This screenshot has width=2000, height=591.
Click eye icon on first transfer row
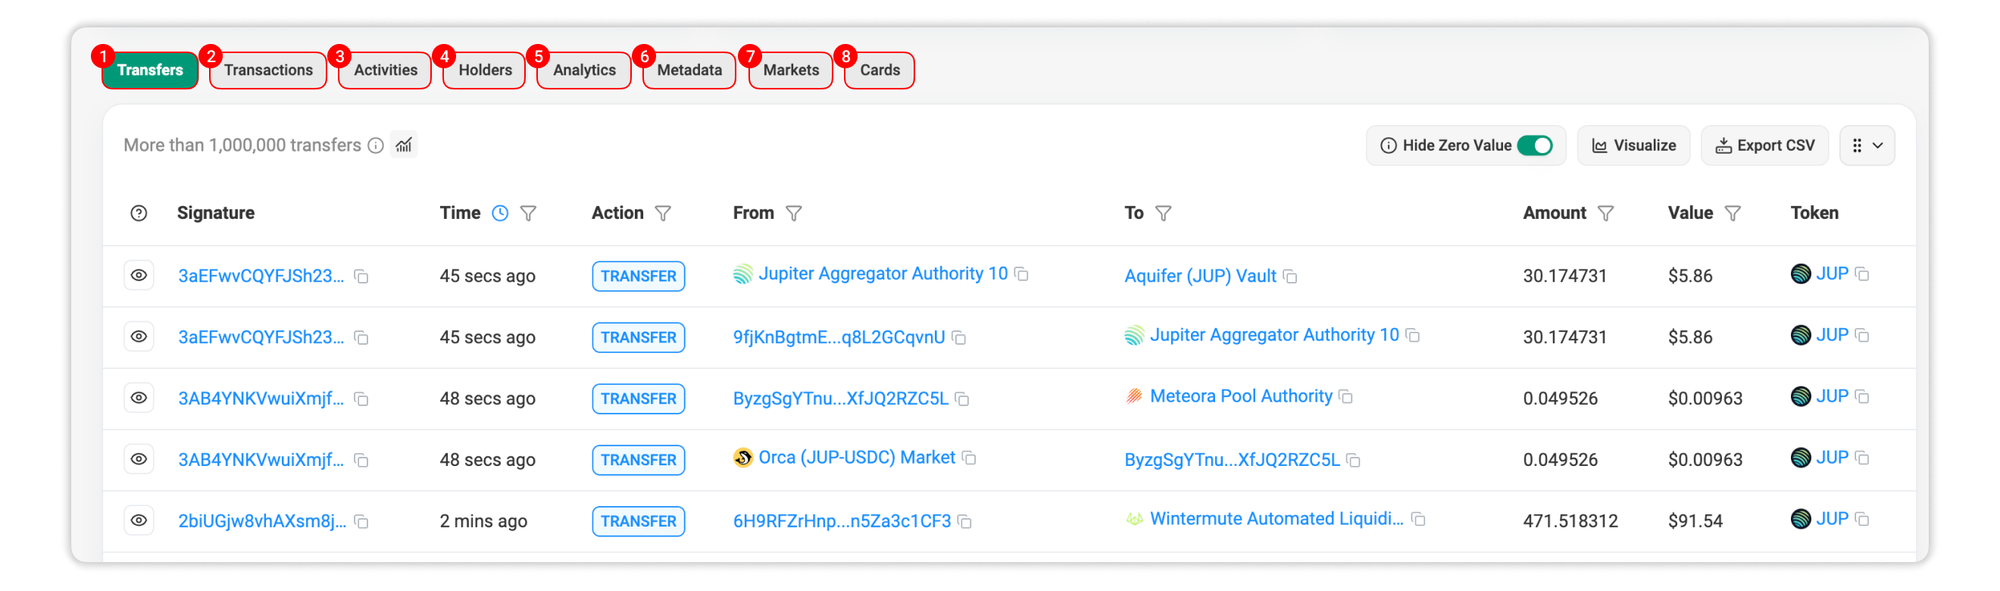[139, 275]
